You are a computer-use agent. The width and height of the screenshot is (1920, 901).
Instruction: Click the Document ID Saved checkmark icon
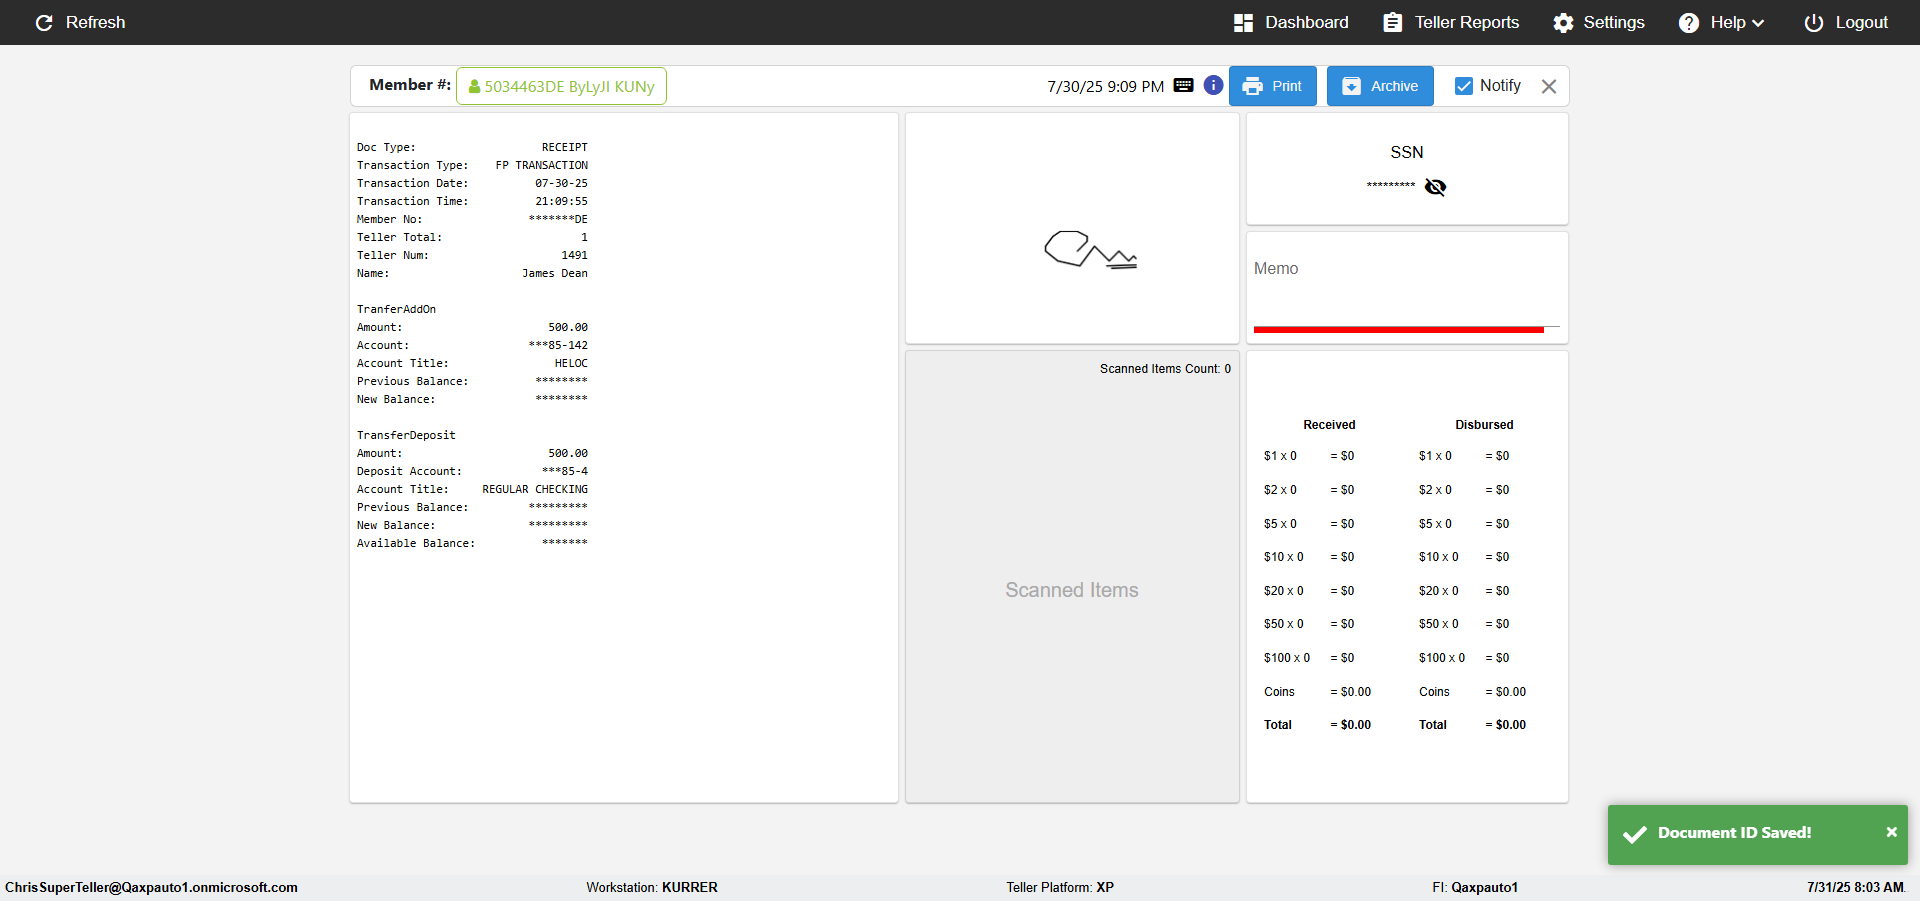pyautogui.click(x=1635, y=834)
